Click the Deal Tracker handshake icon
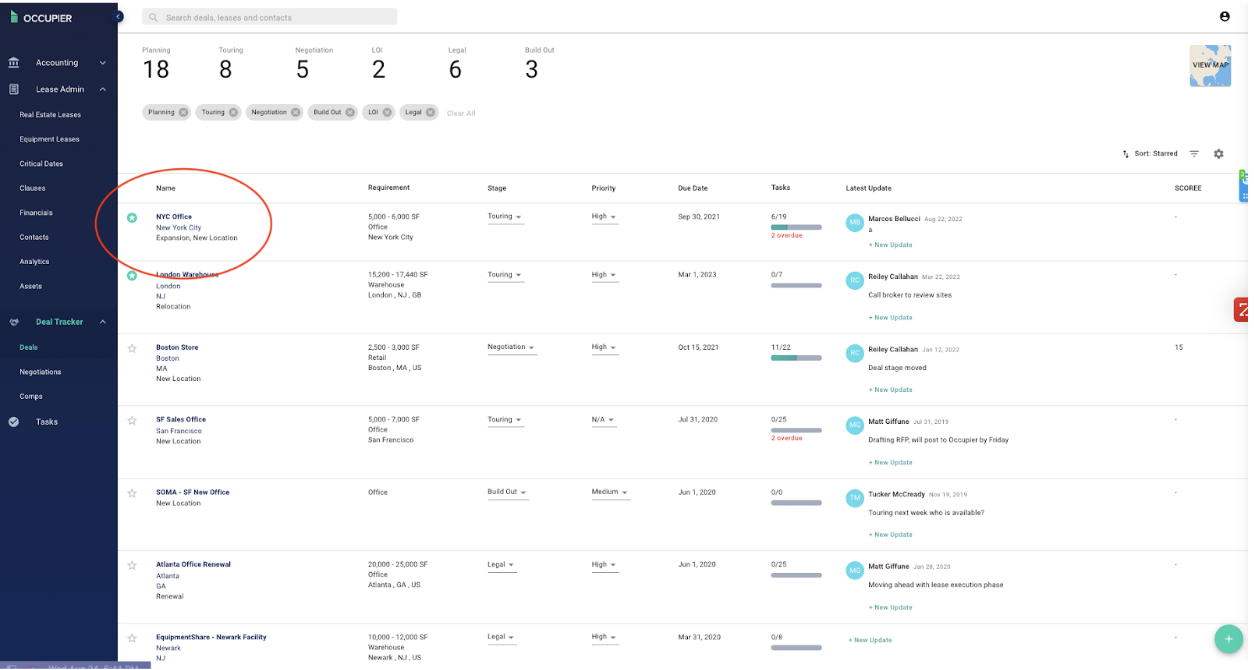Viewport: 1254px width, 670px height. click(x=14, y=322)
